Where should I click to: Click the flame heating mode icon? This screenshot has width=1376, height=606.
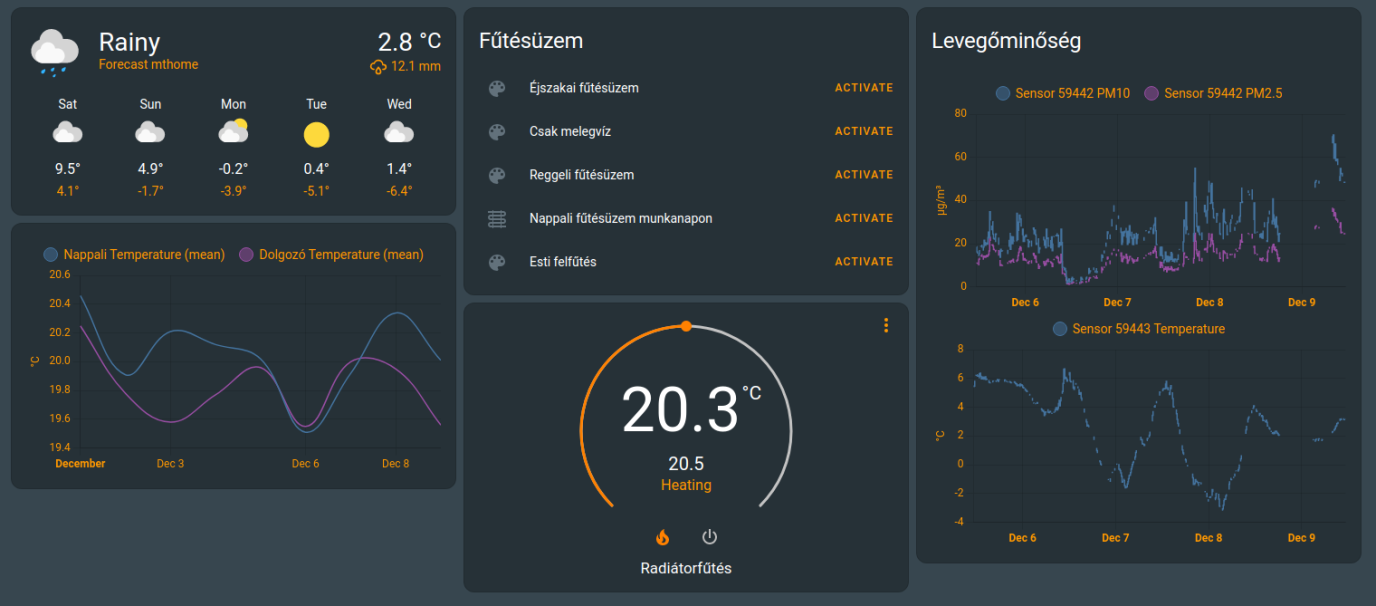coord(662,537)
